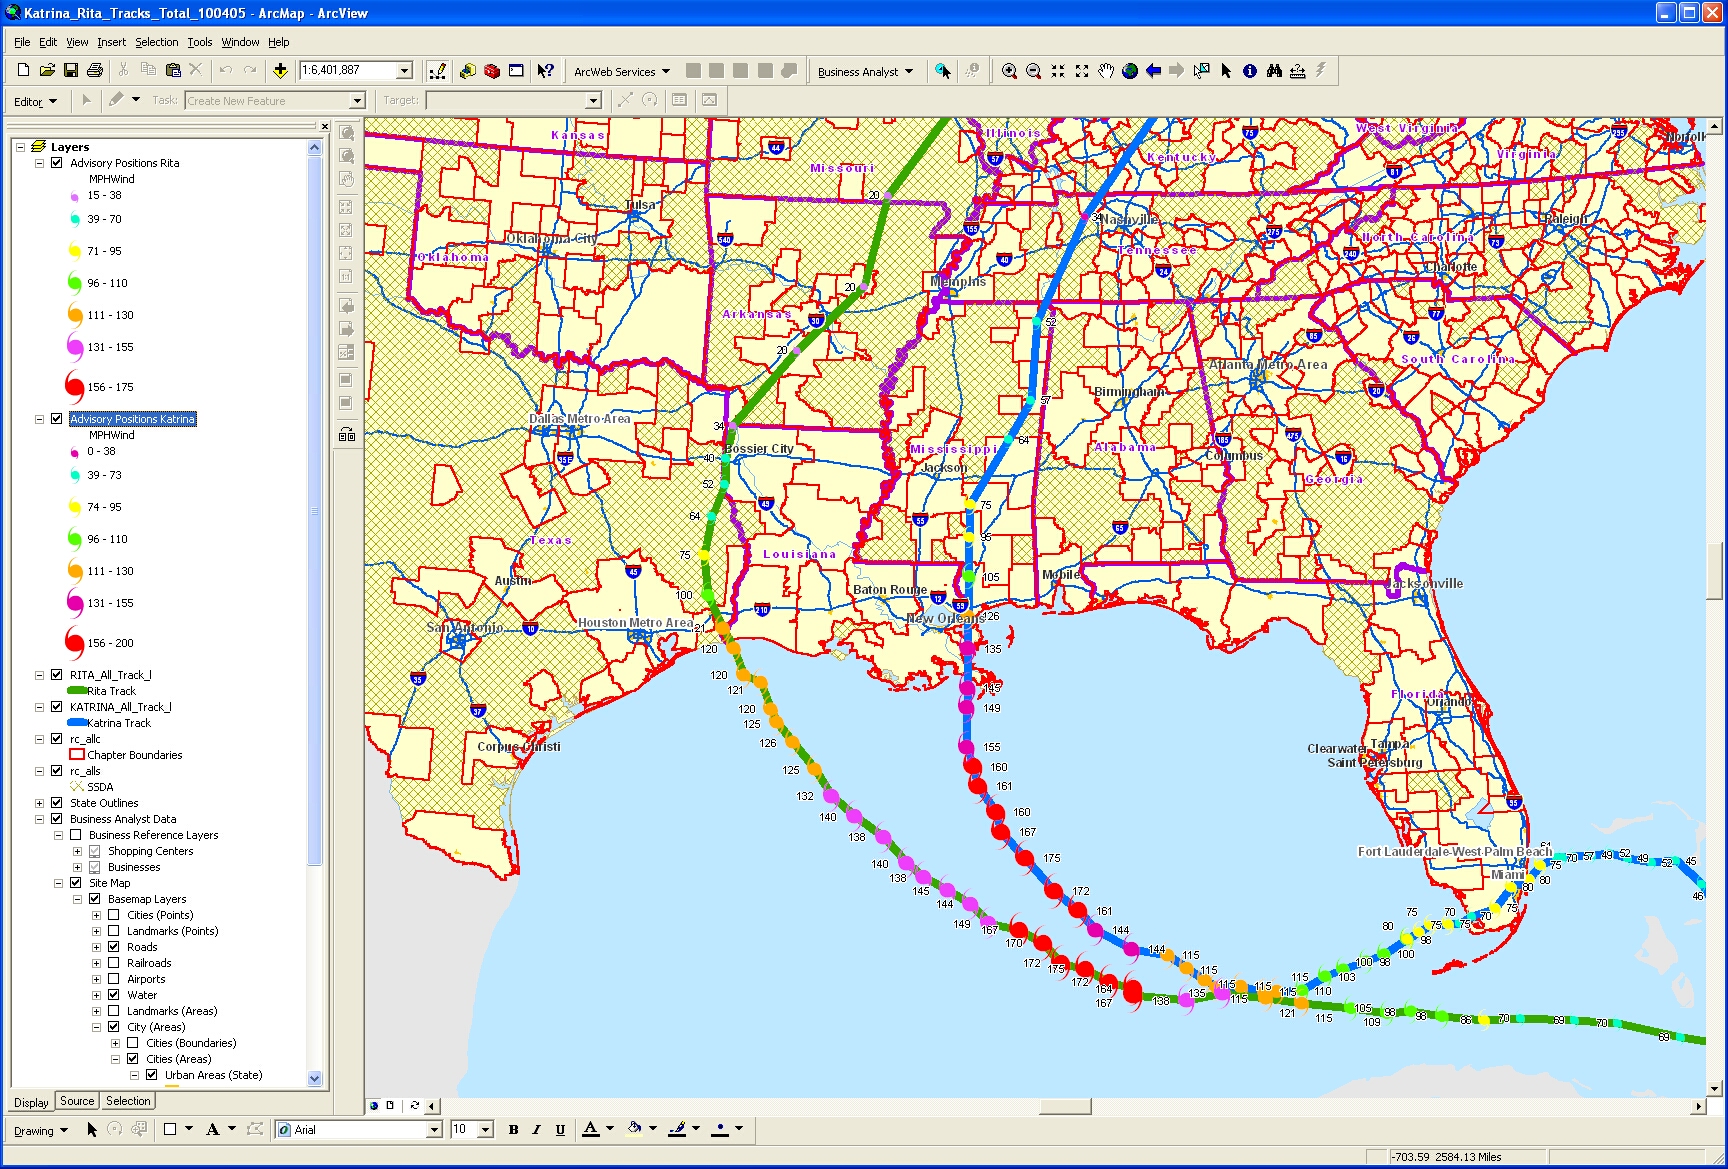Image resolution: width=1728 pixels, height=1169 pixels.
Task: Uncheck the Advisory Positions Rita layer
Action: pos(57,163)
